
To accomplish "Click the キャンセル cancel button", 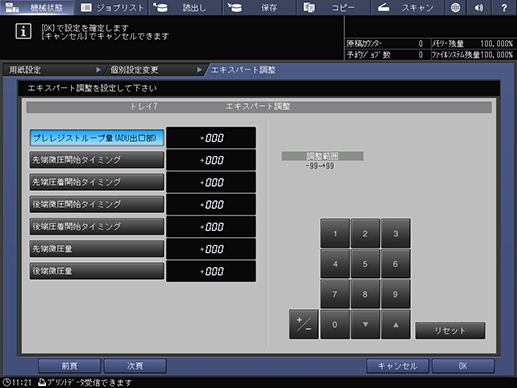I will pyautogui.click(x=397, y=366).
